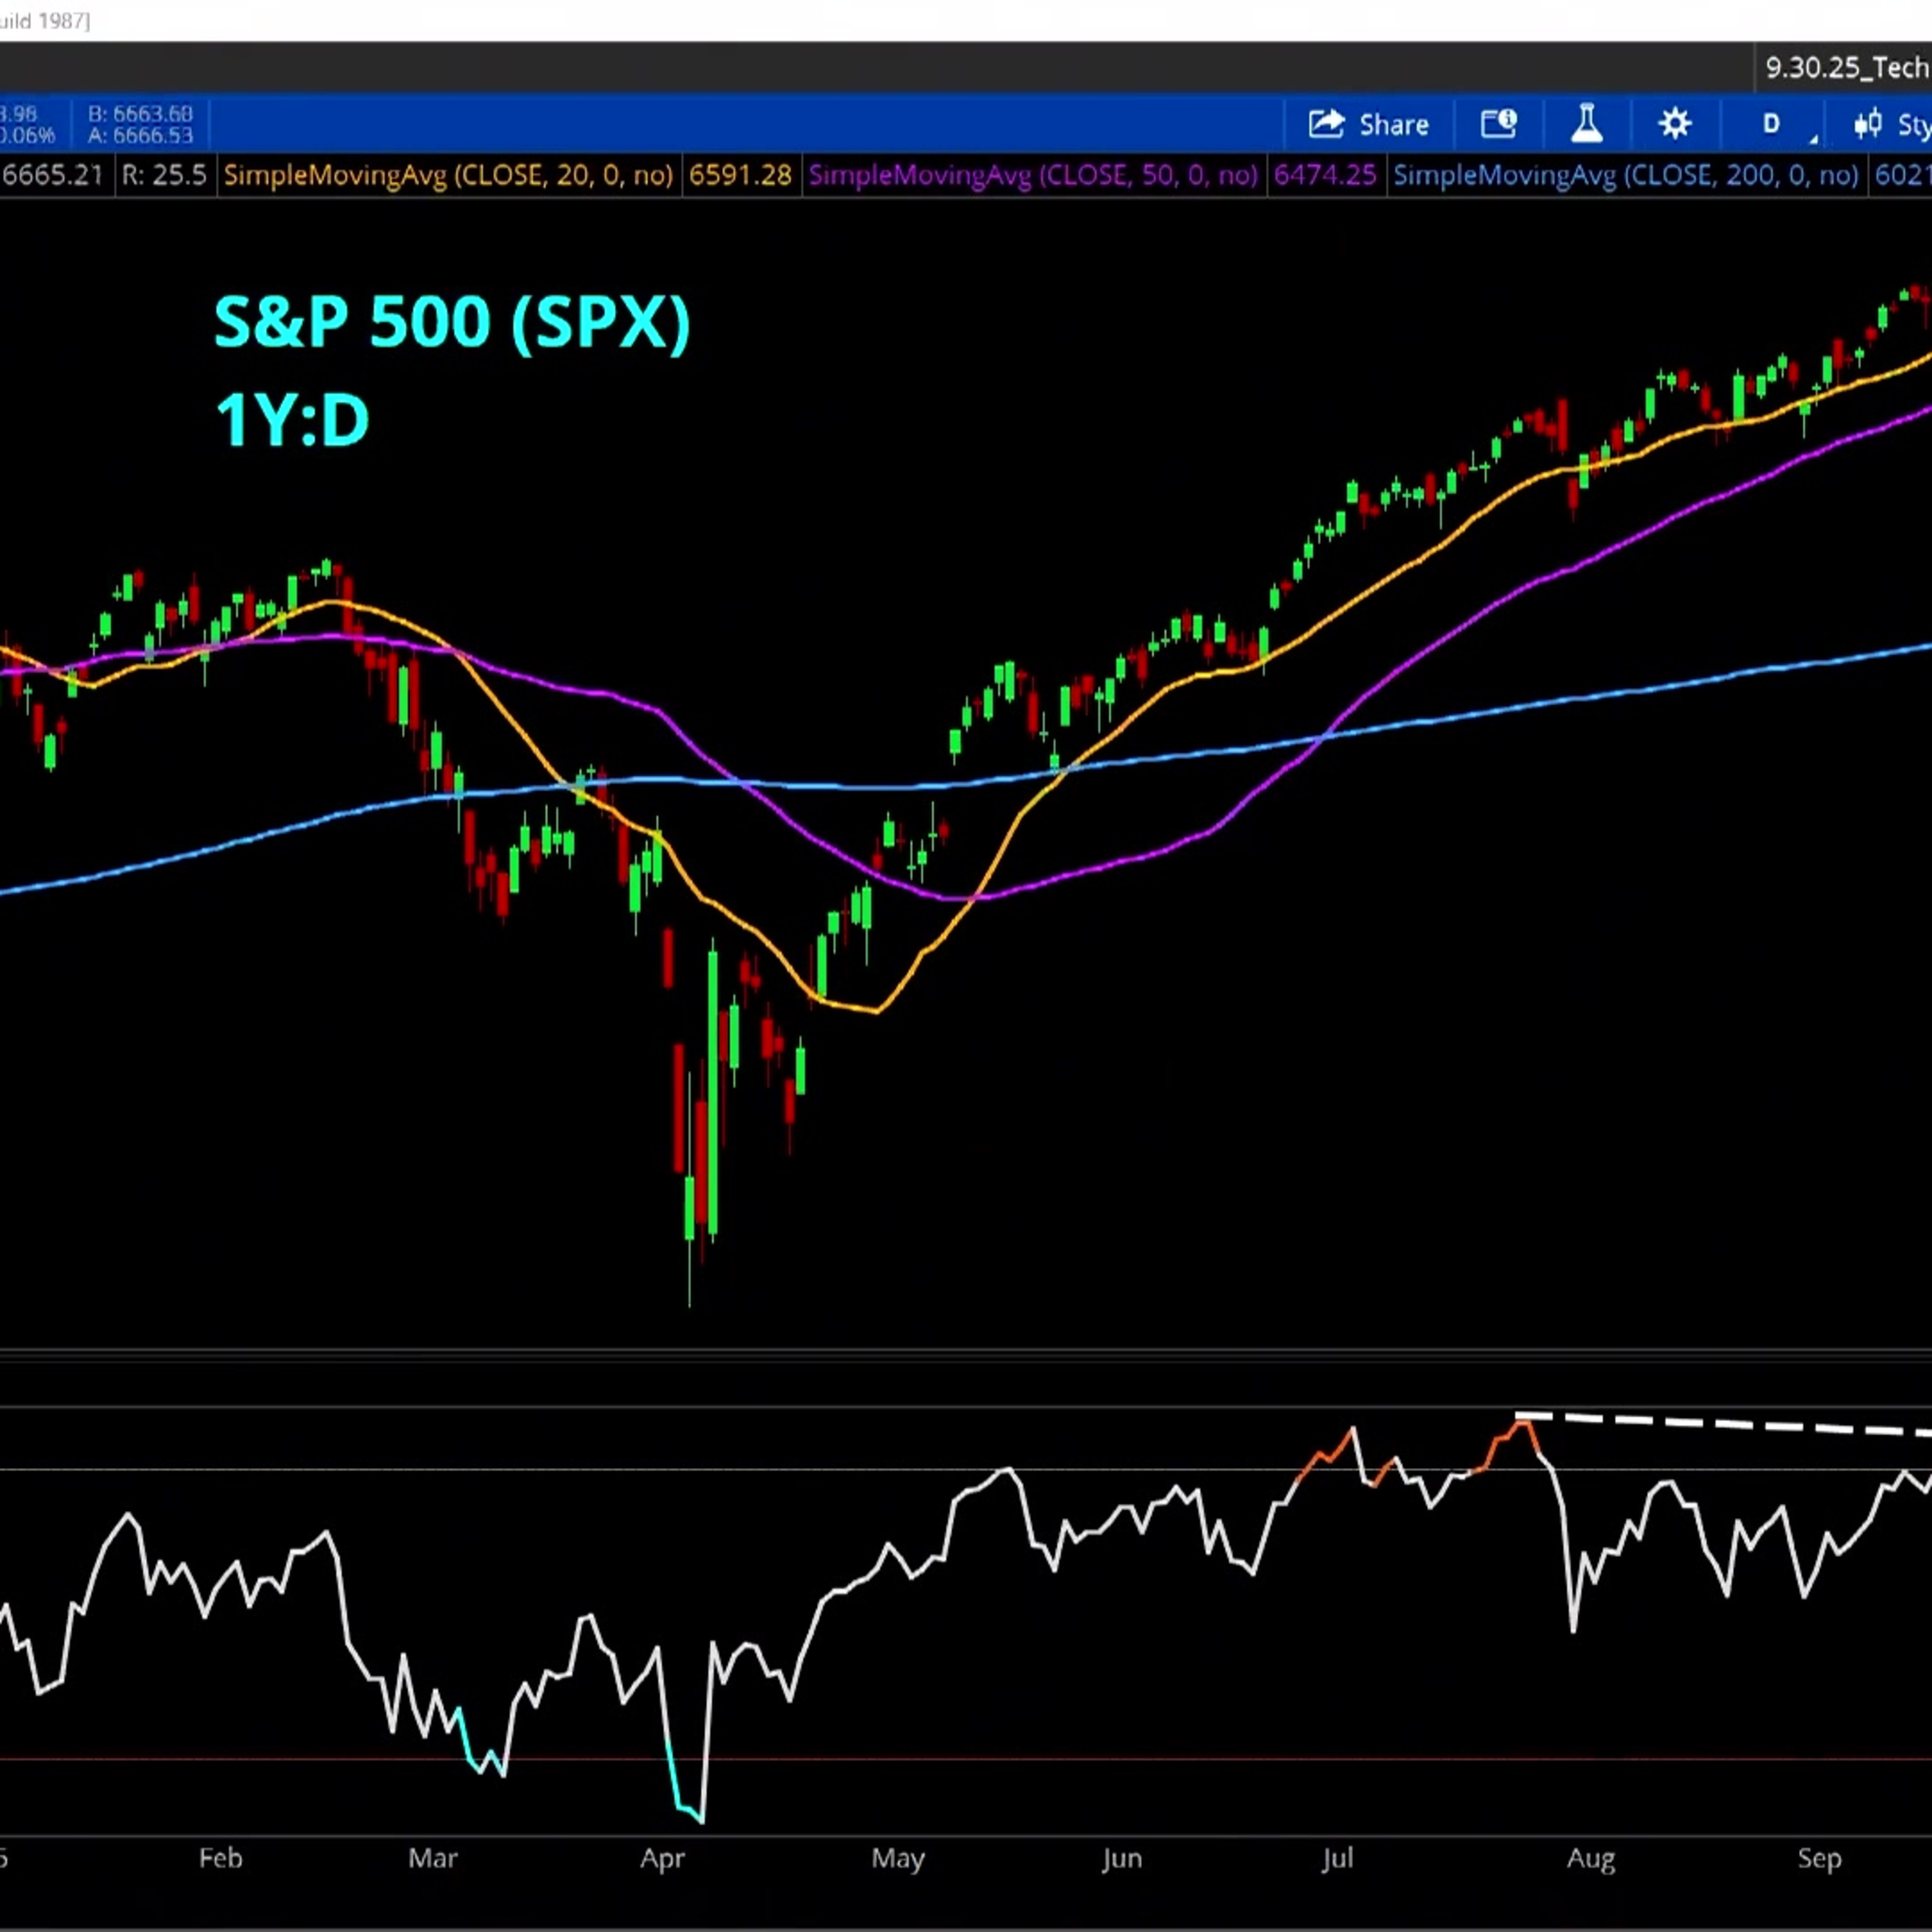Click the SimpleMovingAvg (CLOSE, 200, 0, no) label

pos(1626,175)
